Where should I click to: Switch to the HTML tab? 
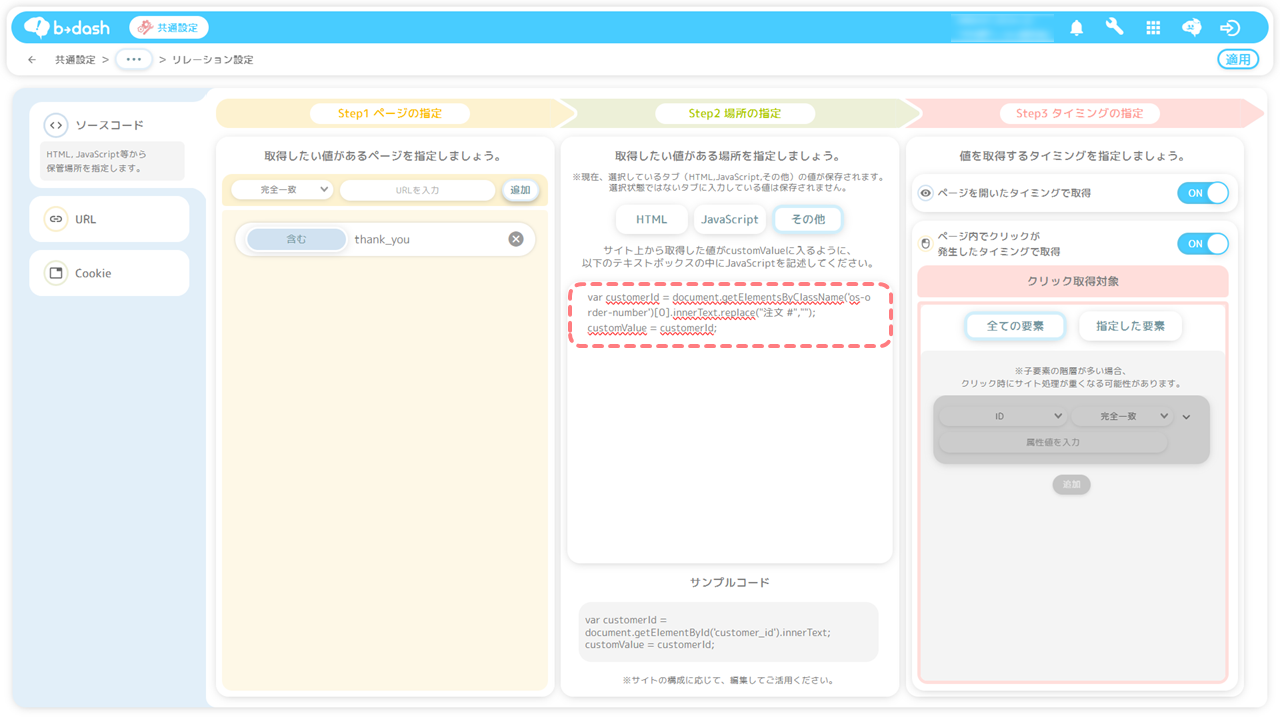652,219
